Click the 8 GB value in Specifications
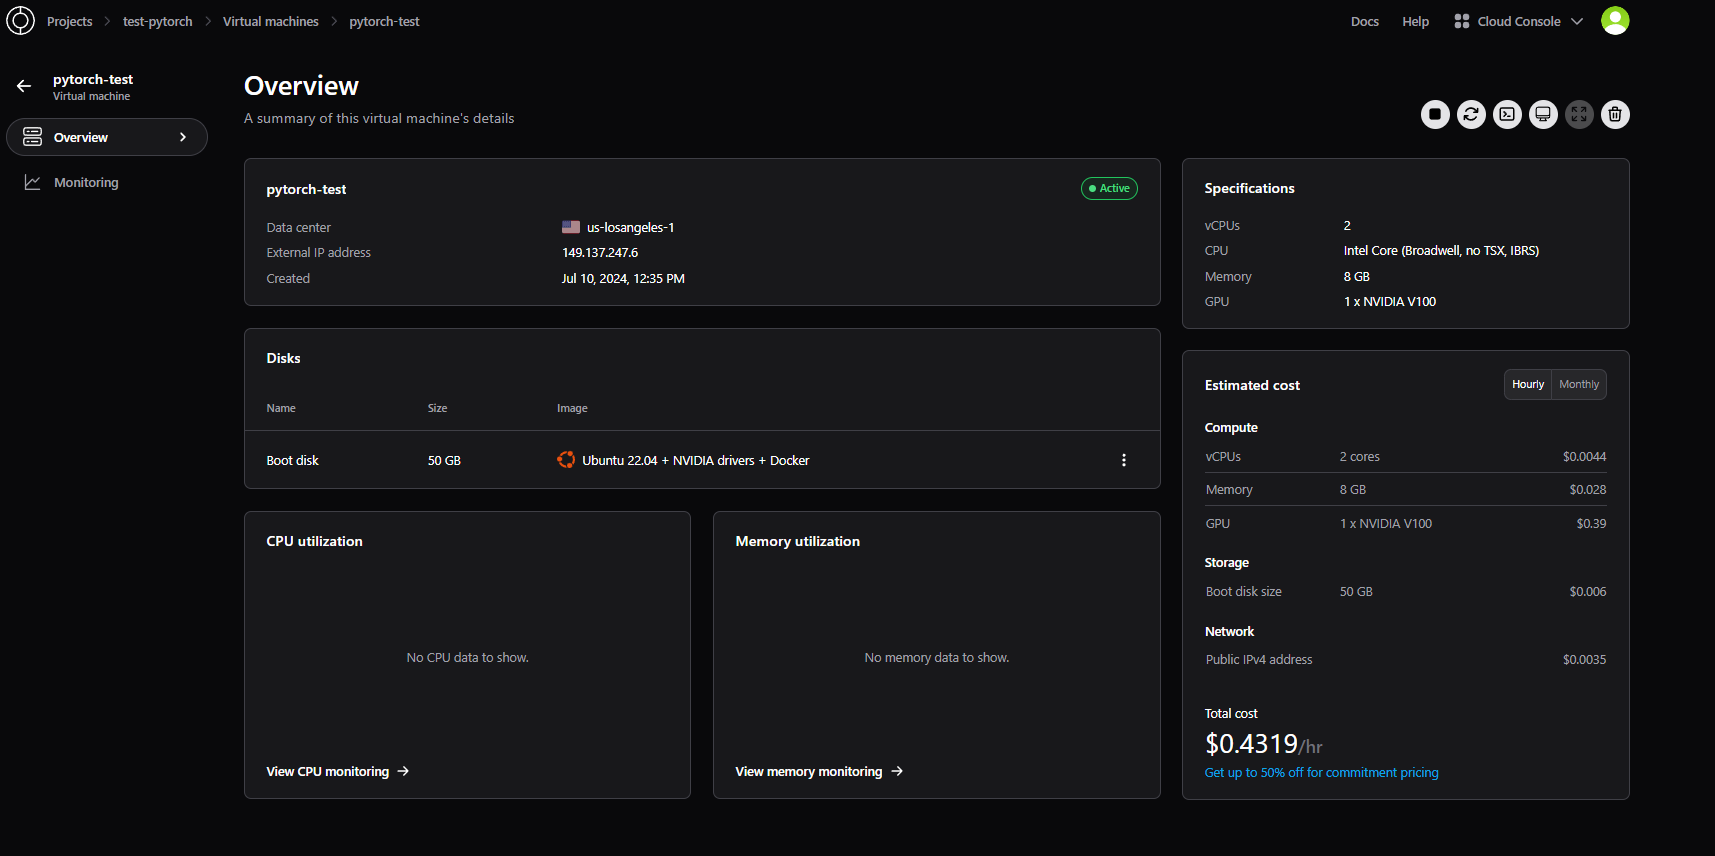 tap(1357, 276)
